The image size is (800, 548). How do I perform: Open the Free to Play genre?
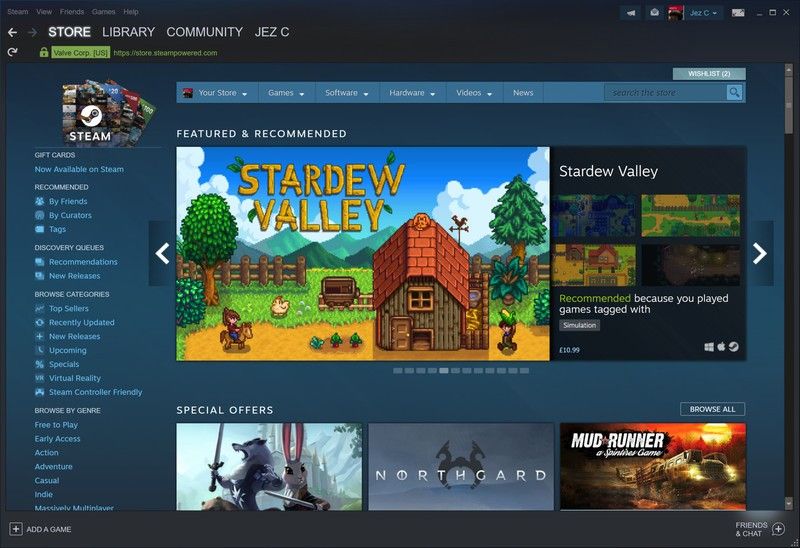click(56, 425)
